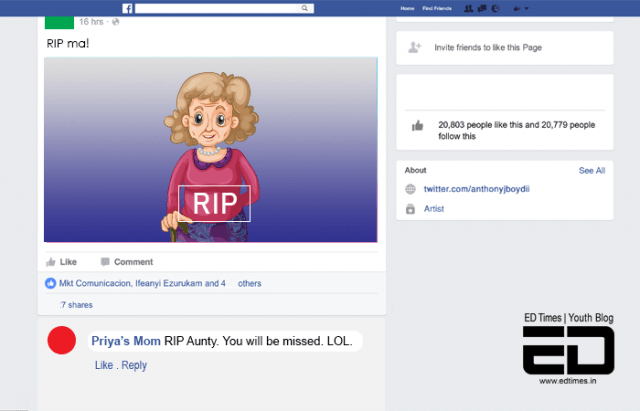Click the globe icon beside the Twitter link
Image resolution: width=640 pixels, height=411 pixels.
pyautogui.click(x=410, y=189)
